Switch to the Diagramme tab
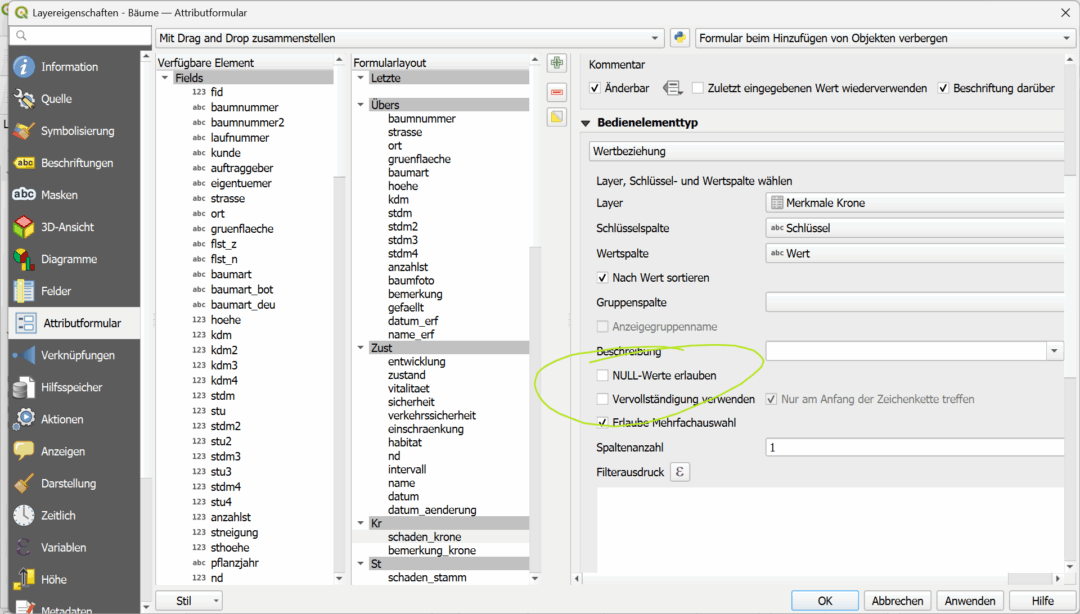Viewport: 1080px width, 614px height. coord(69,259)
